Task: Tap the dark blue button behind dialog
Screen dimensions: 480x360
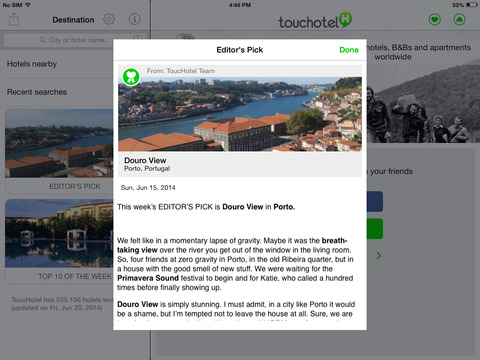Action: (x=375, y=201)
